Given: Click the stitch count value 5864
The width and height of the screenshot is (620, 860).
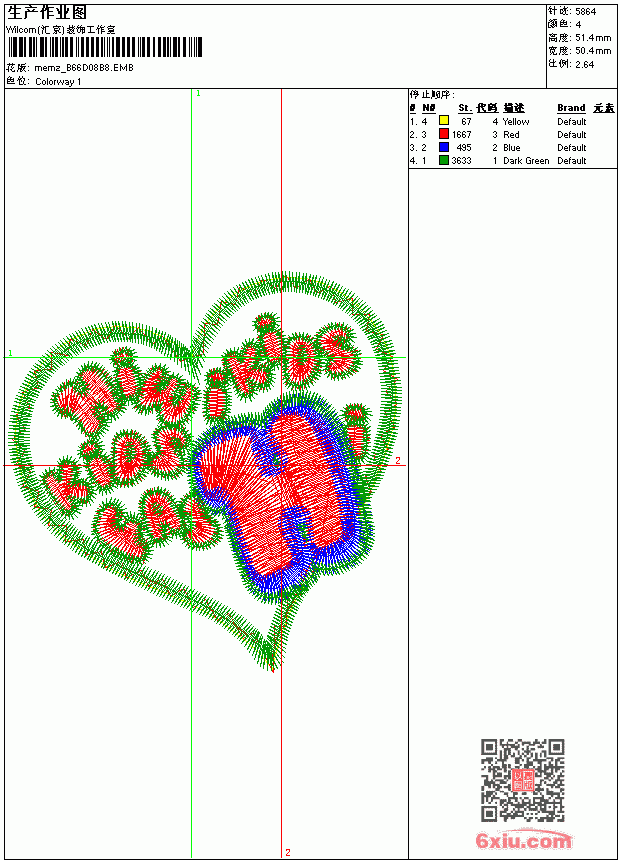Looking at the screenshot, I should pos(585,11).
